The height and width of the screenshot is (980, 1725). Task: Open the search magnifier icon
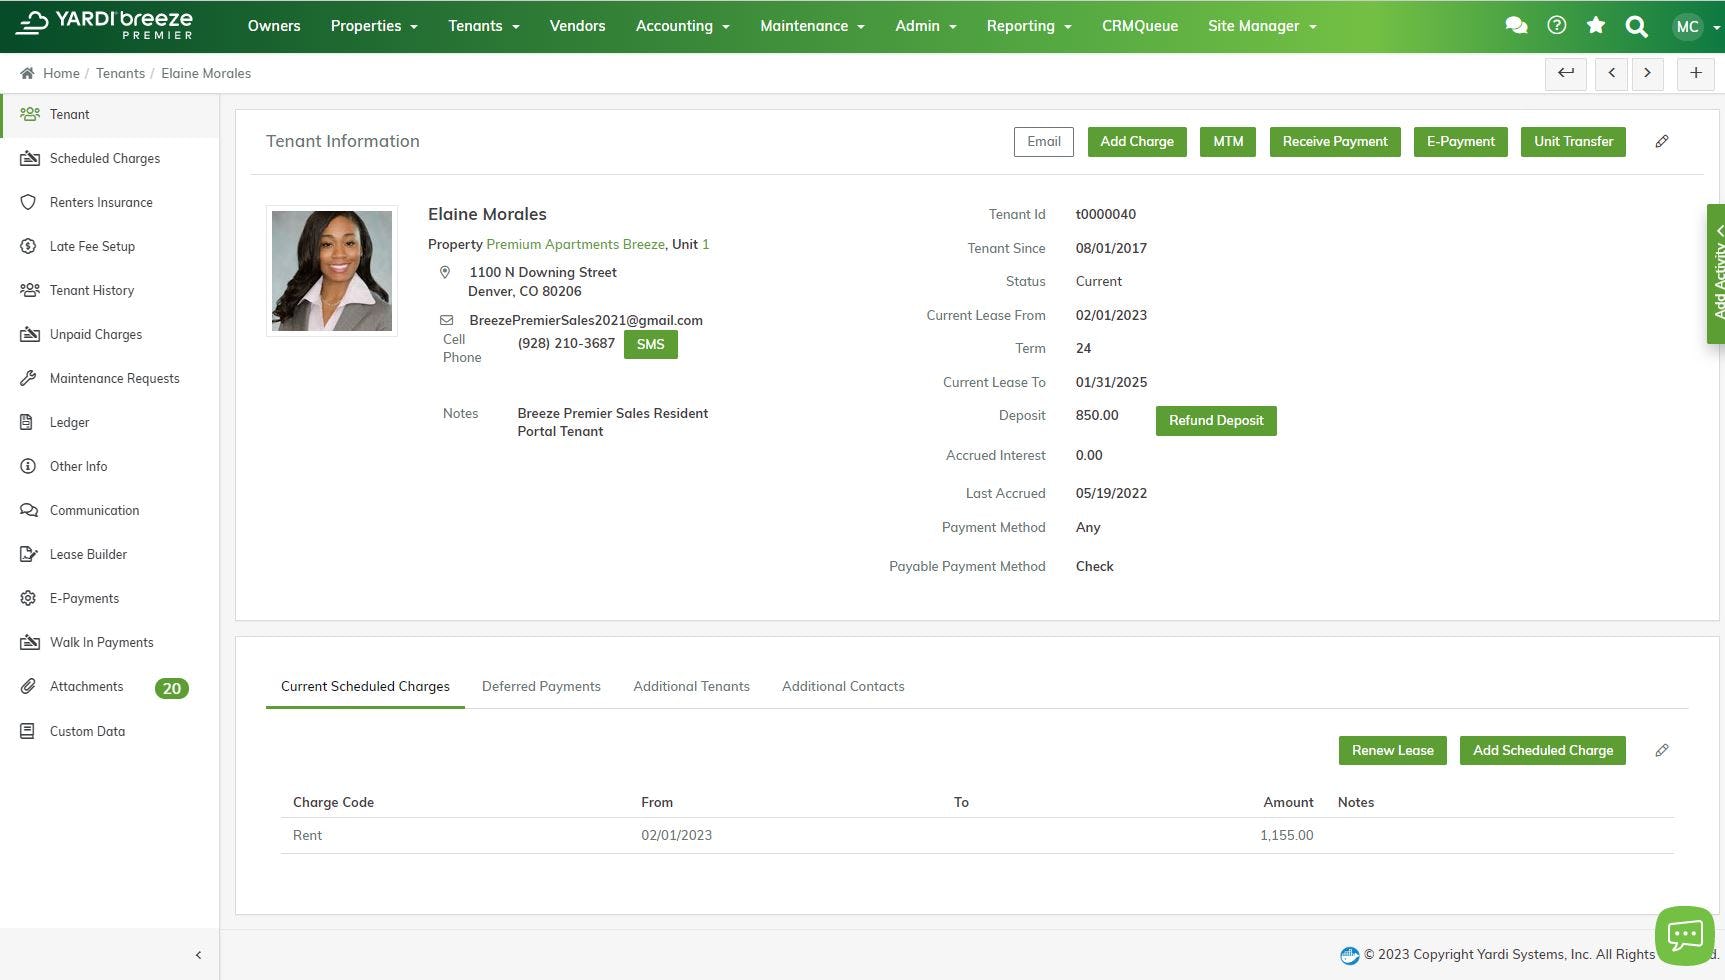point(1636,26)
